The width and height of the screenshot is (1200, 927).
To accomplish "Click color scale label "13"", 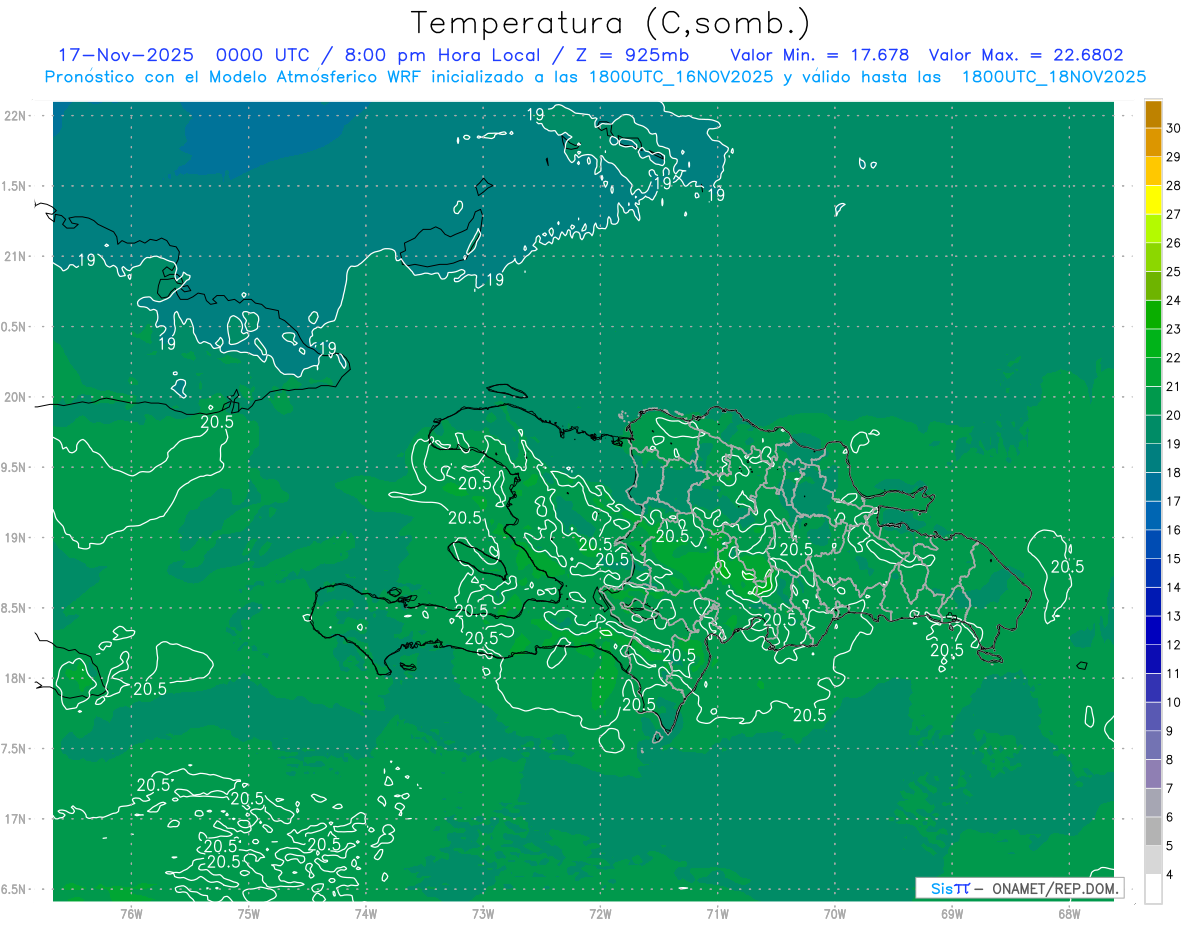I will pos(1173,616).
